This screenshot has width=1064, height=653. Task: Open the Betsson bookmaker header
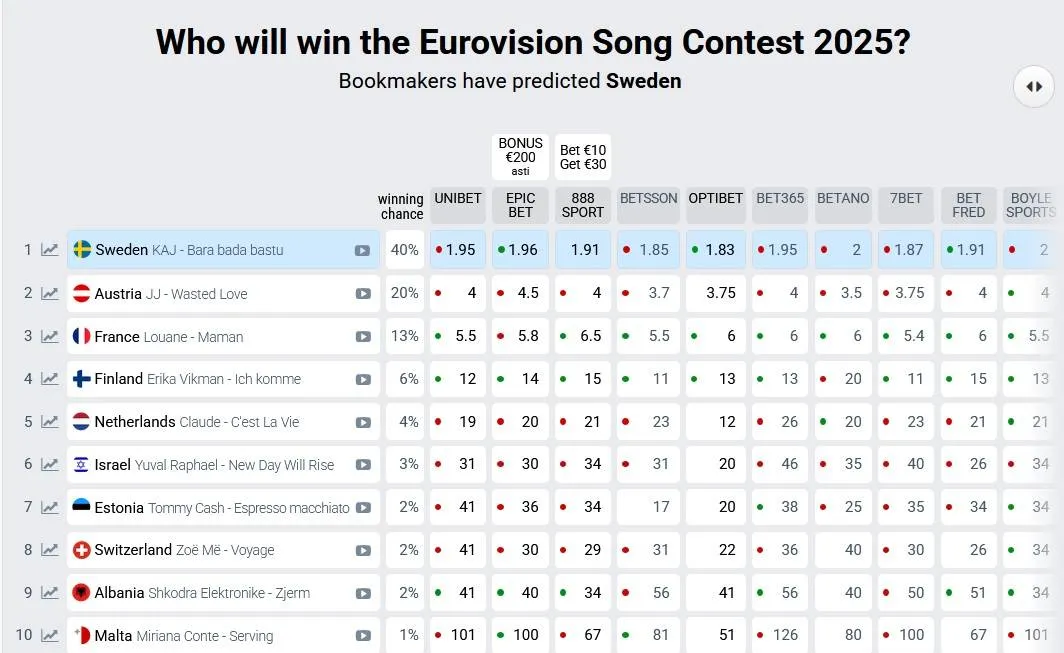click(649, 205)
